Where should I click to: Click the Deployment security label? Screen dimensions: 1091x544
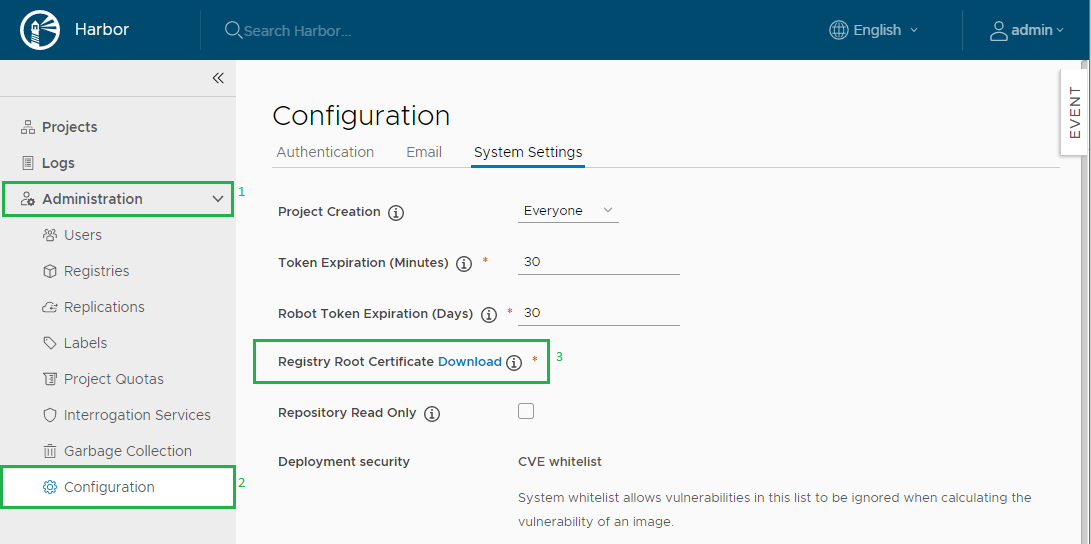point(344,462)
